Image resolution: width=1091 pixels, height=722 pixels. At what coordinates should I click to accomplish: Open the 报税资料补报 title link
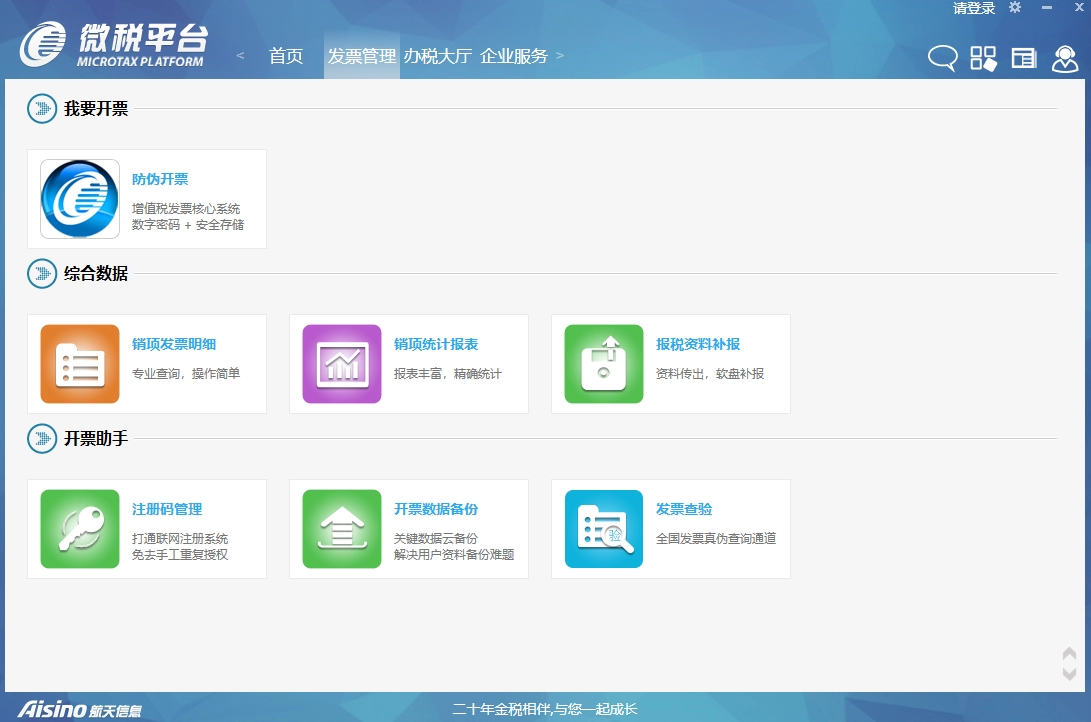pos(698,344)
